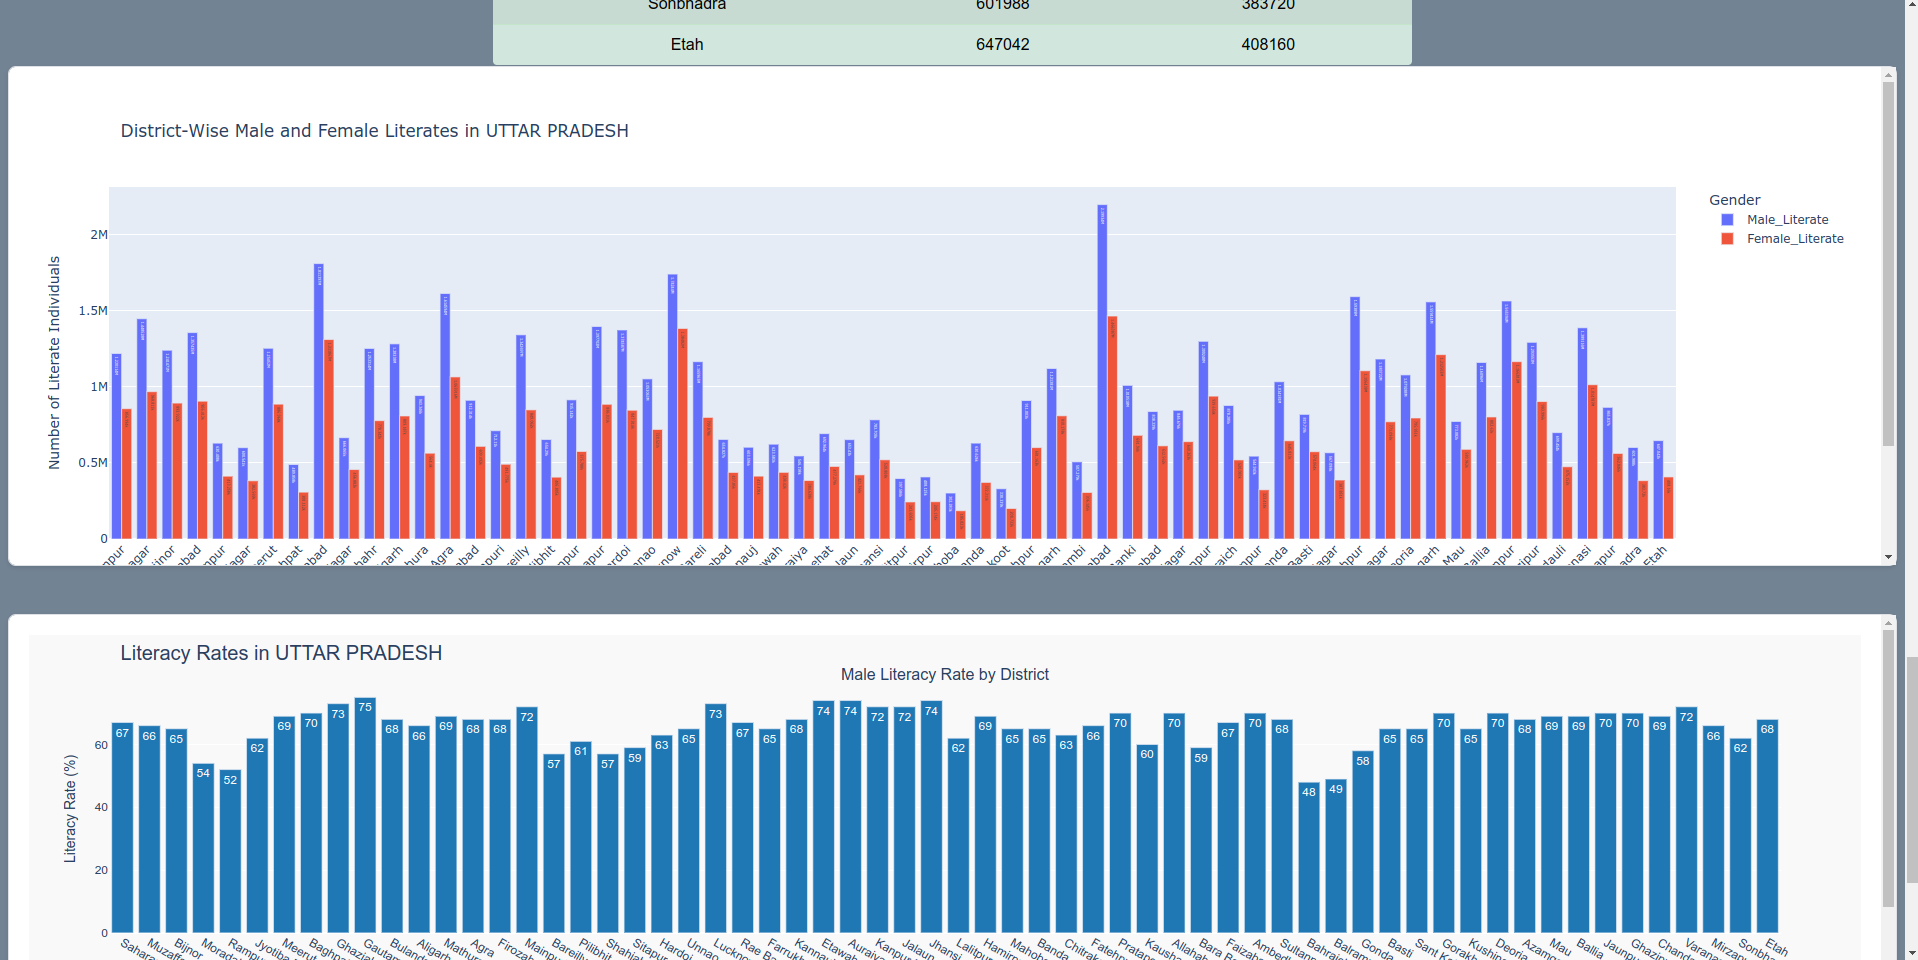Click the bar labeled 61 in literacy chart
This screenshot has width=1918, height=960.
581,837
